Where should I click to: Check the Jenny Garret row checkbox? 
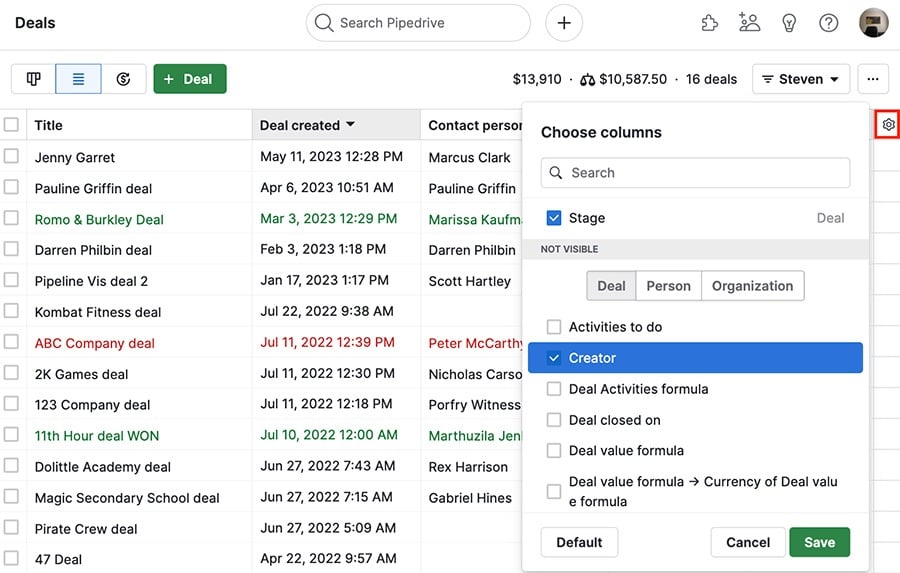click(x=11, y=156)
